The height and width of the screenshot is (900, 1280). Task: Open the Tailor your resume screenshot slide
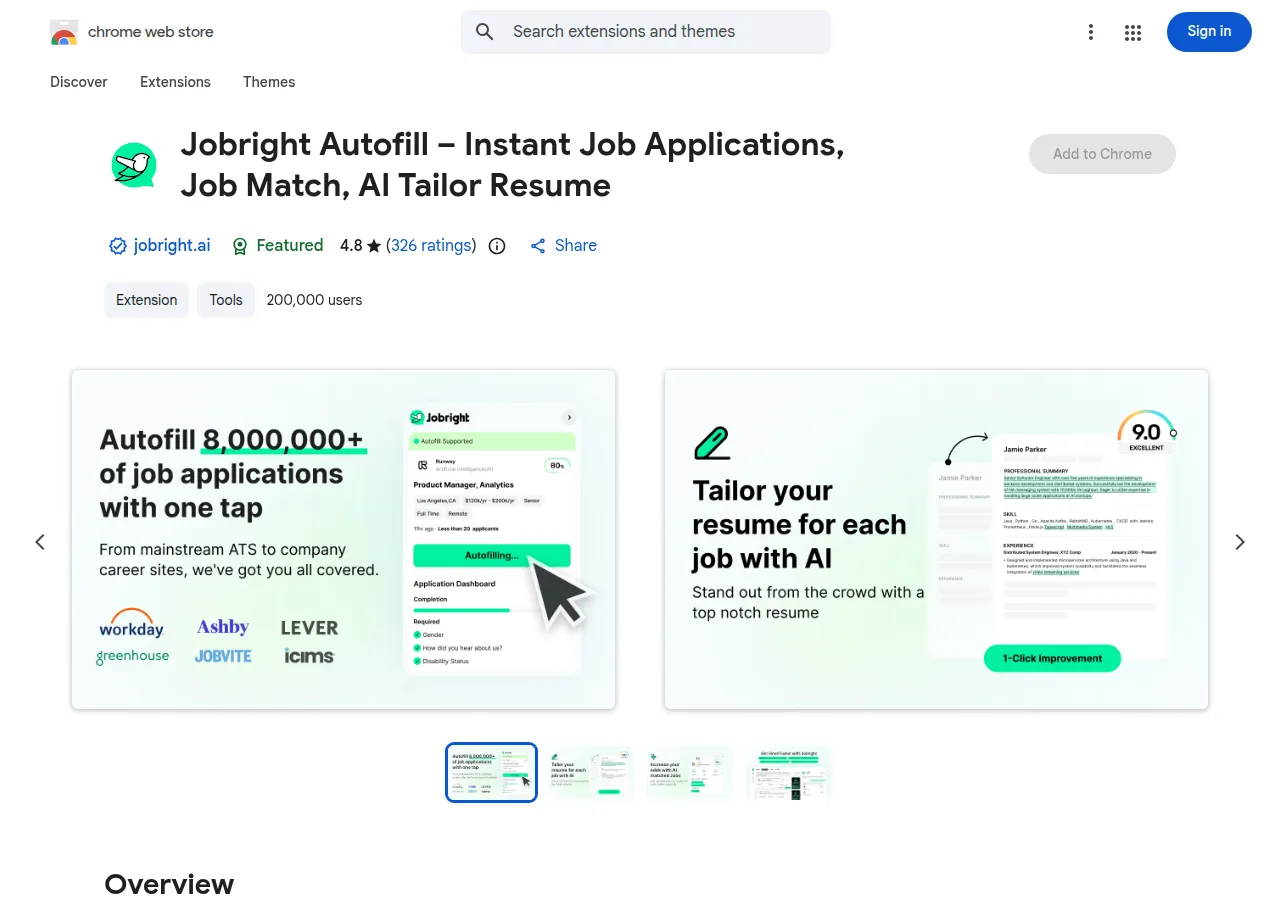(x=936, y=540)
